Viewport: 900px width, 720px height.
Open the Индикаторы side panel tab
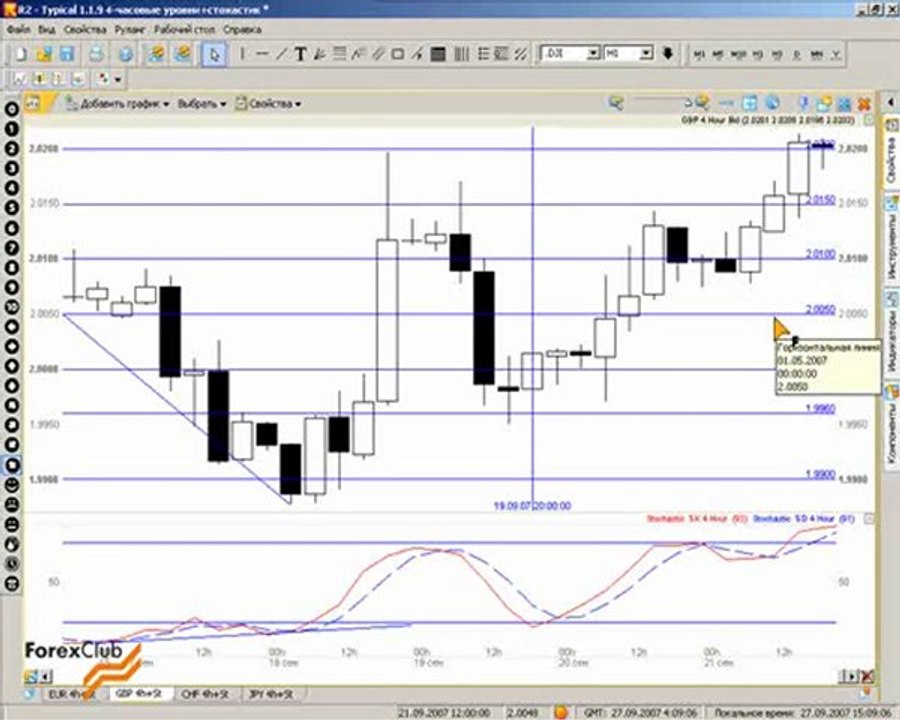891,332
